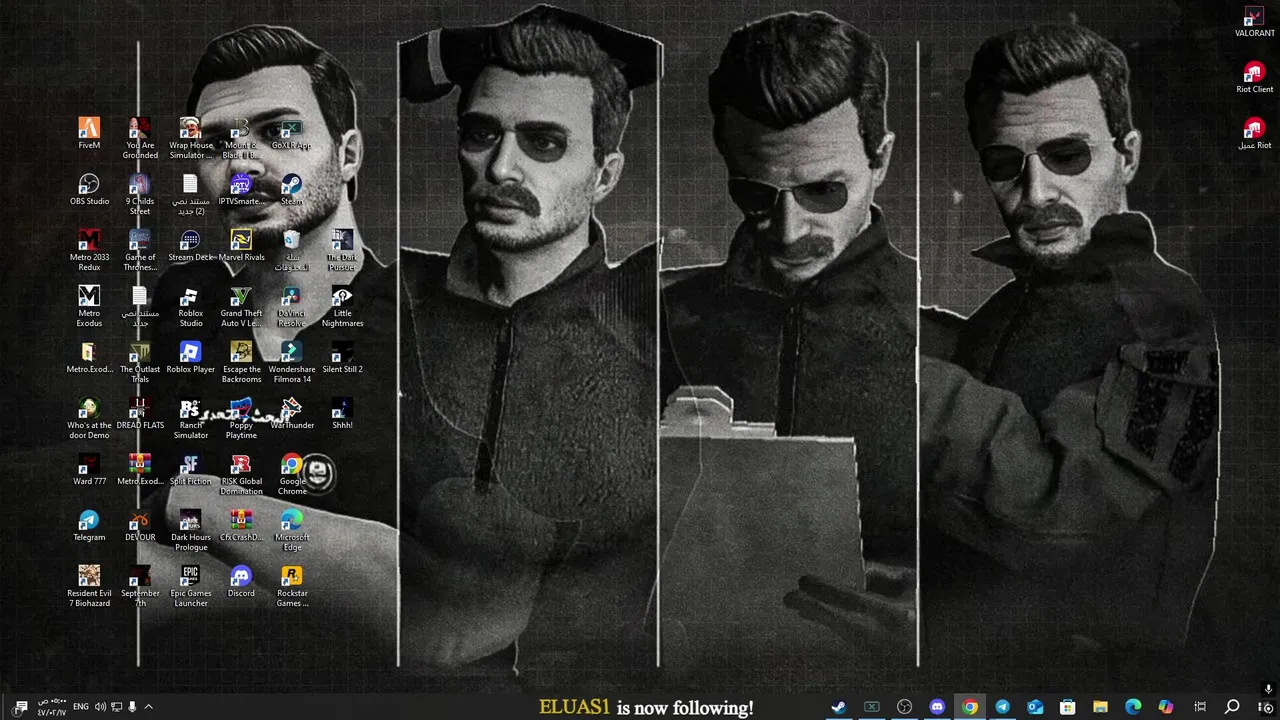Viewport: 1280px width, 720px height.
Task: Open September 7th desktop shortcut
Action: click(140, 587)
